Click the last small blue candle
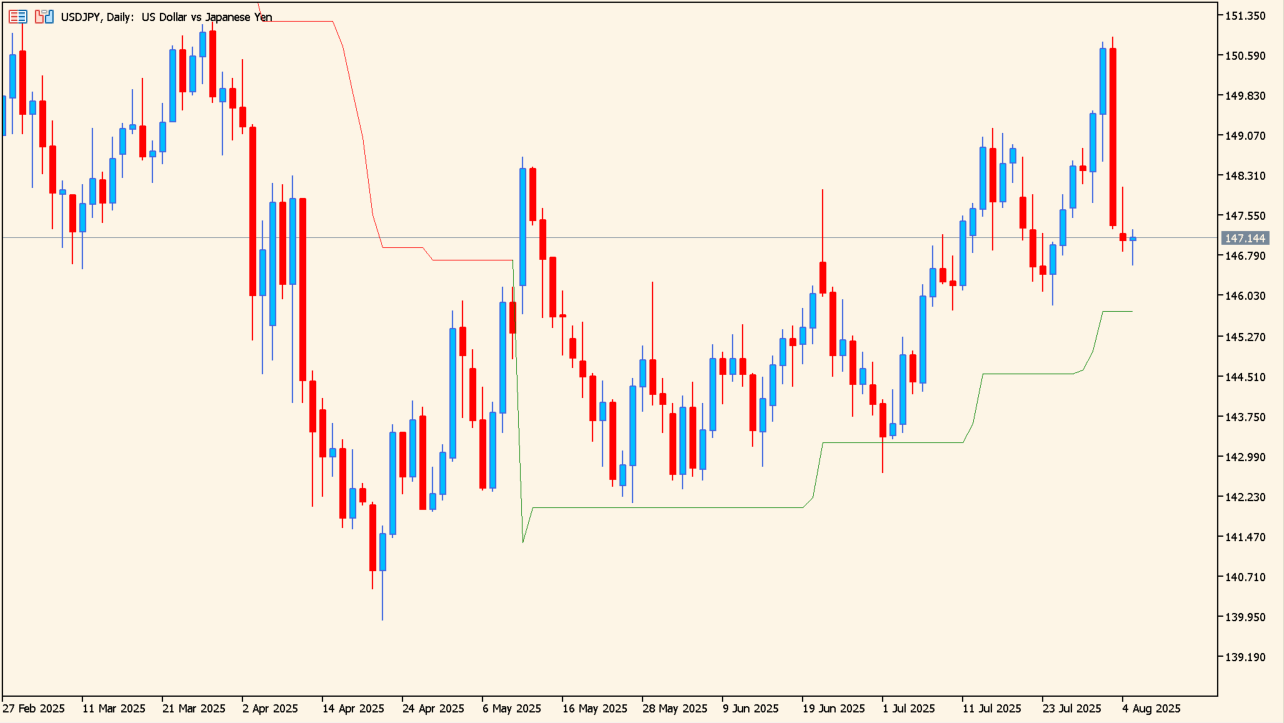 click(1133, 239)
